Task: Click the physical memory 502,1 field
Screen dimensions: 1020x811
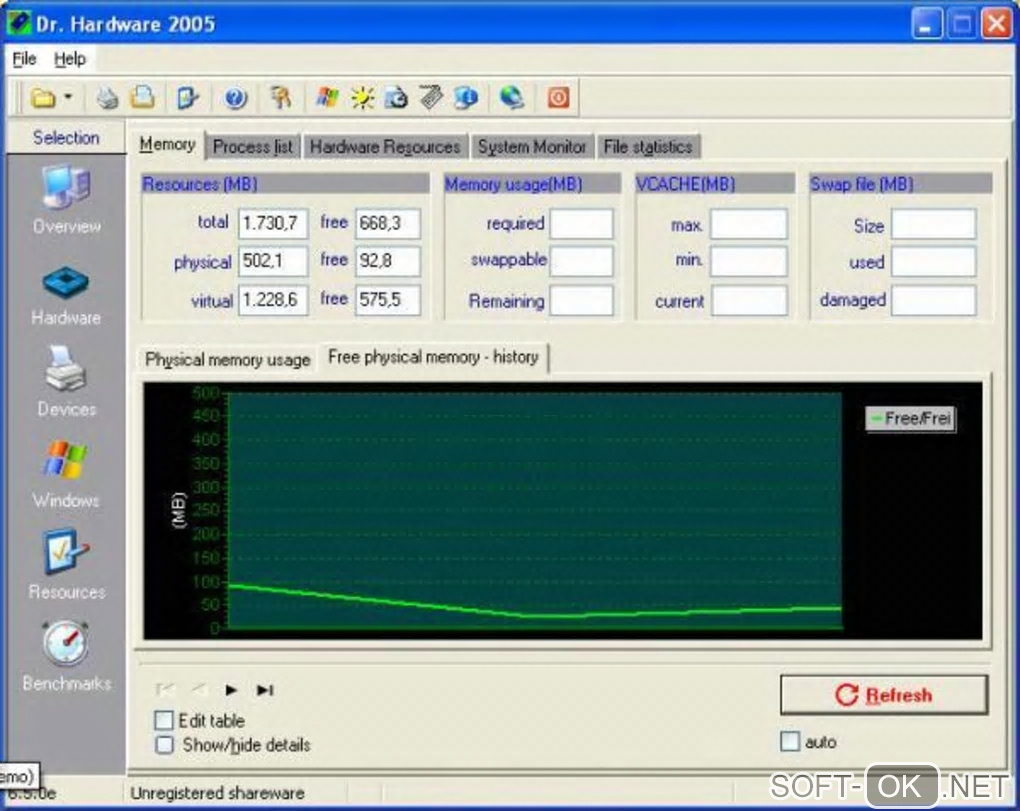Action: click(273, 261)
